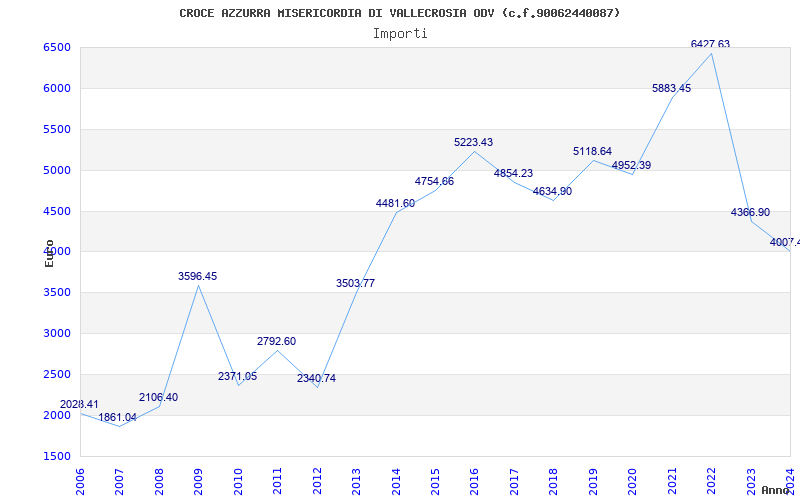
Task: Click the 2014 year label
Action: point(395,481)
